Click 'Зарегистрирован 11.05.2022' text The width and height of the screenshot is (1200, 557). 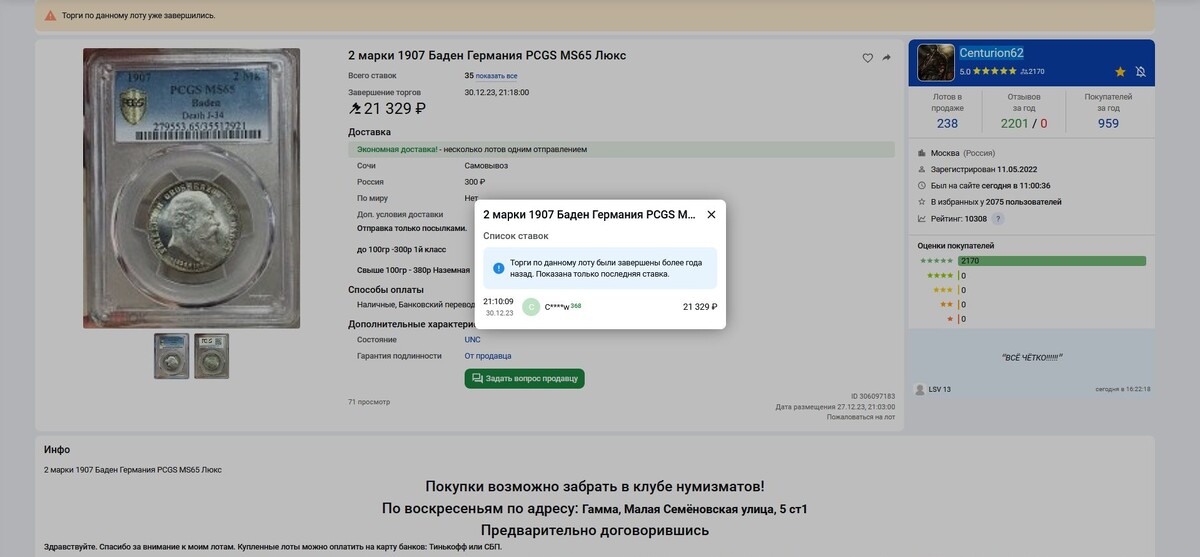(x=986, y=170)
